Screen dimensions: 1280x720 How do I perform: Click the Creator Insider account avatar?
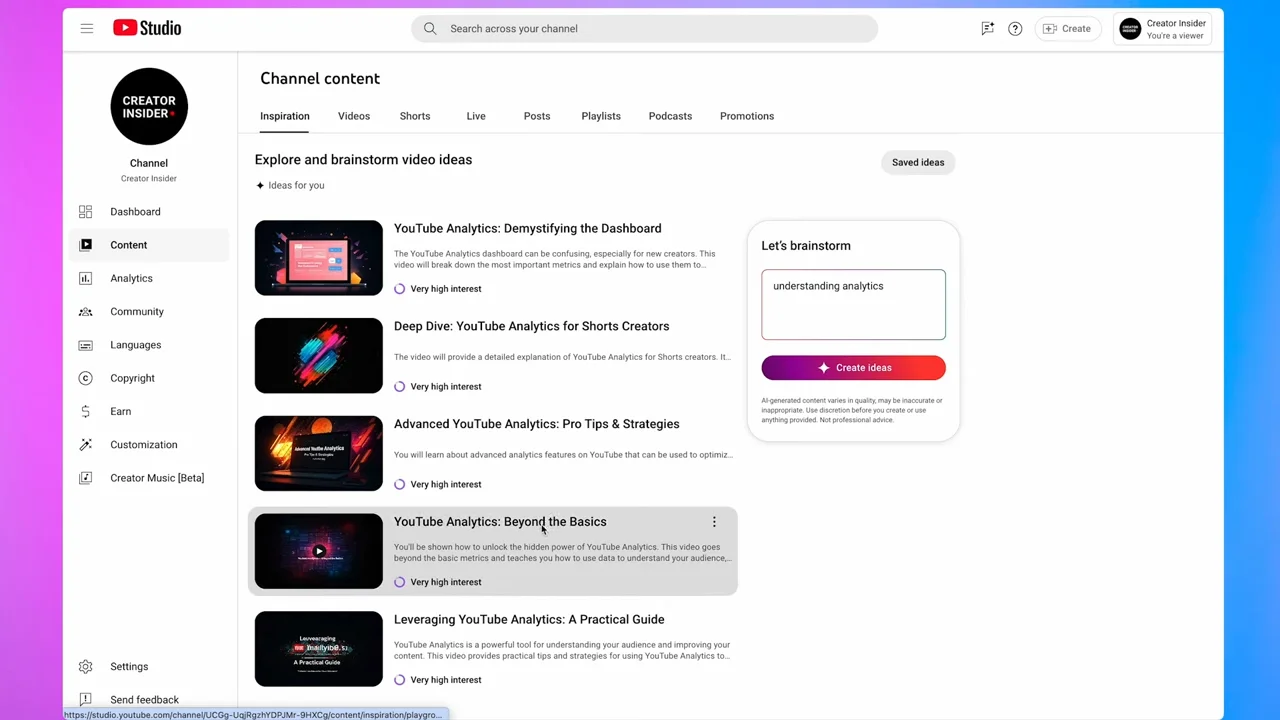point(1130,29)
